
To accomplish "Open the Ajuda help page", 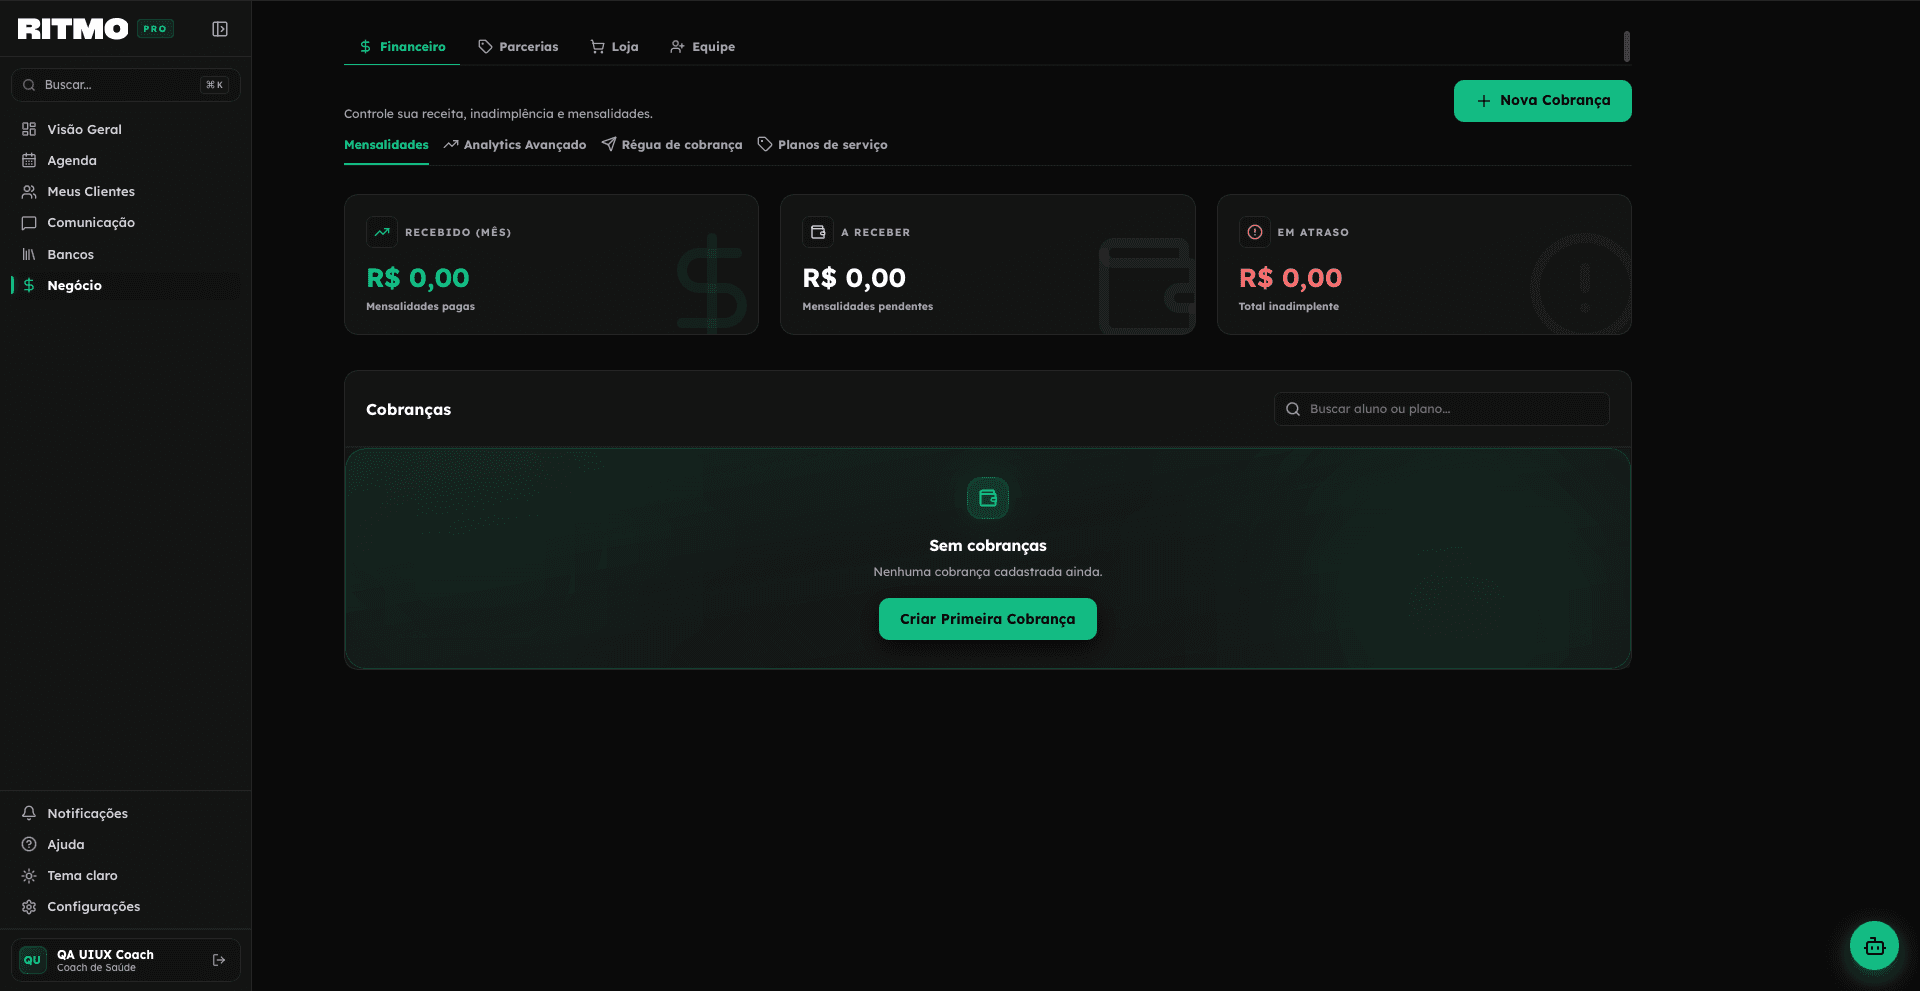I will tap(126, 844).
